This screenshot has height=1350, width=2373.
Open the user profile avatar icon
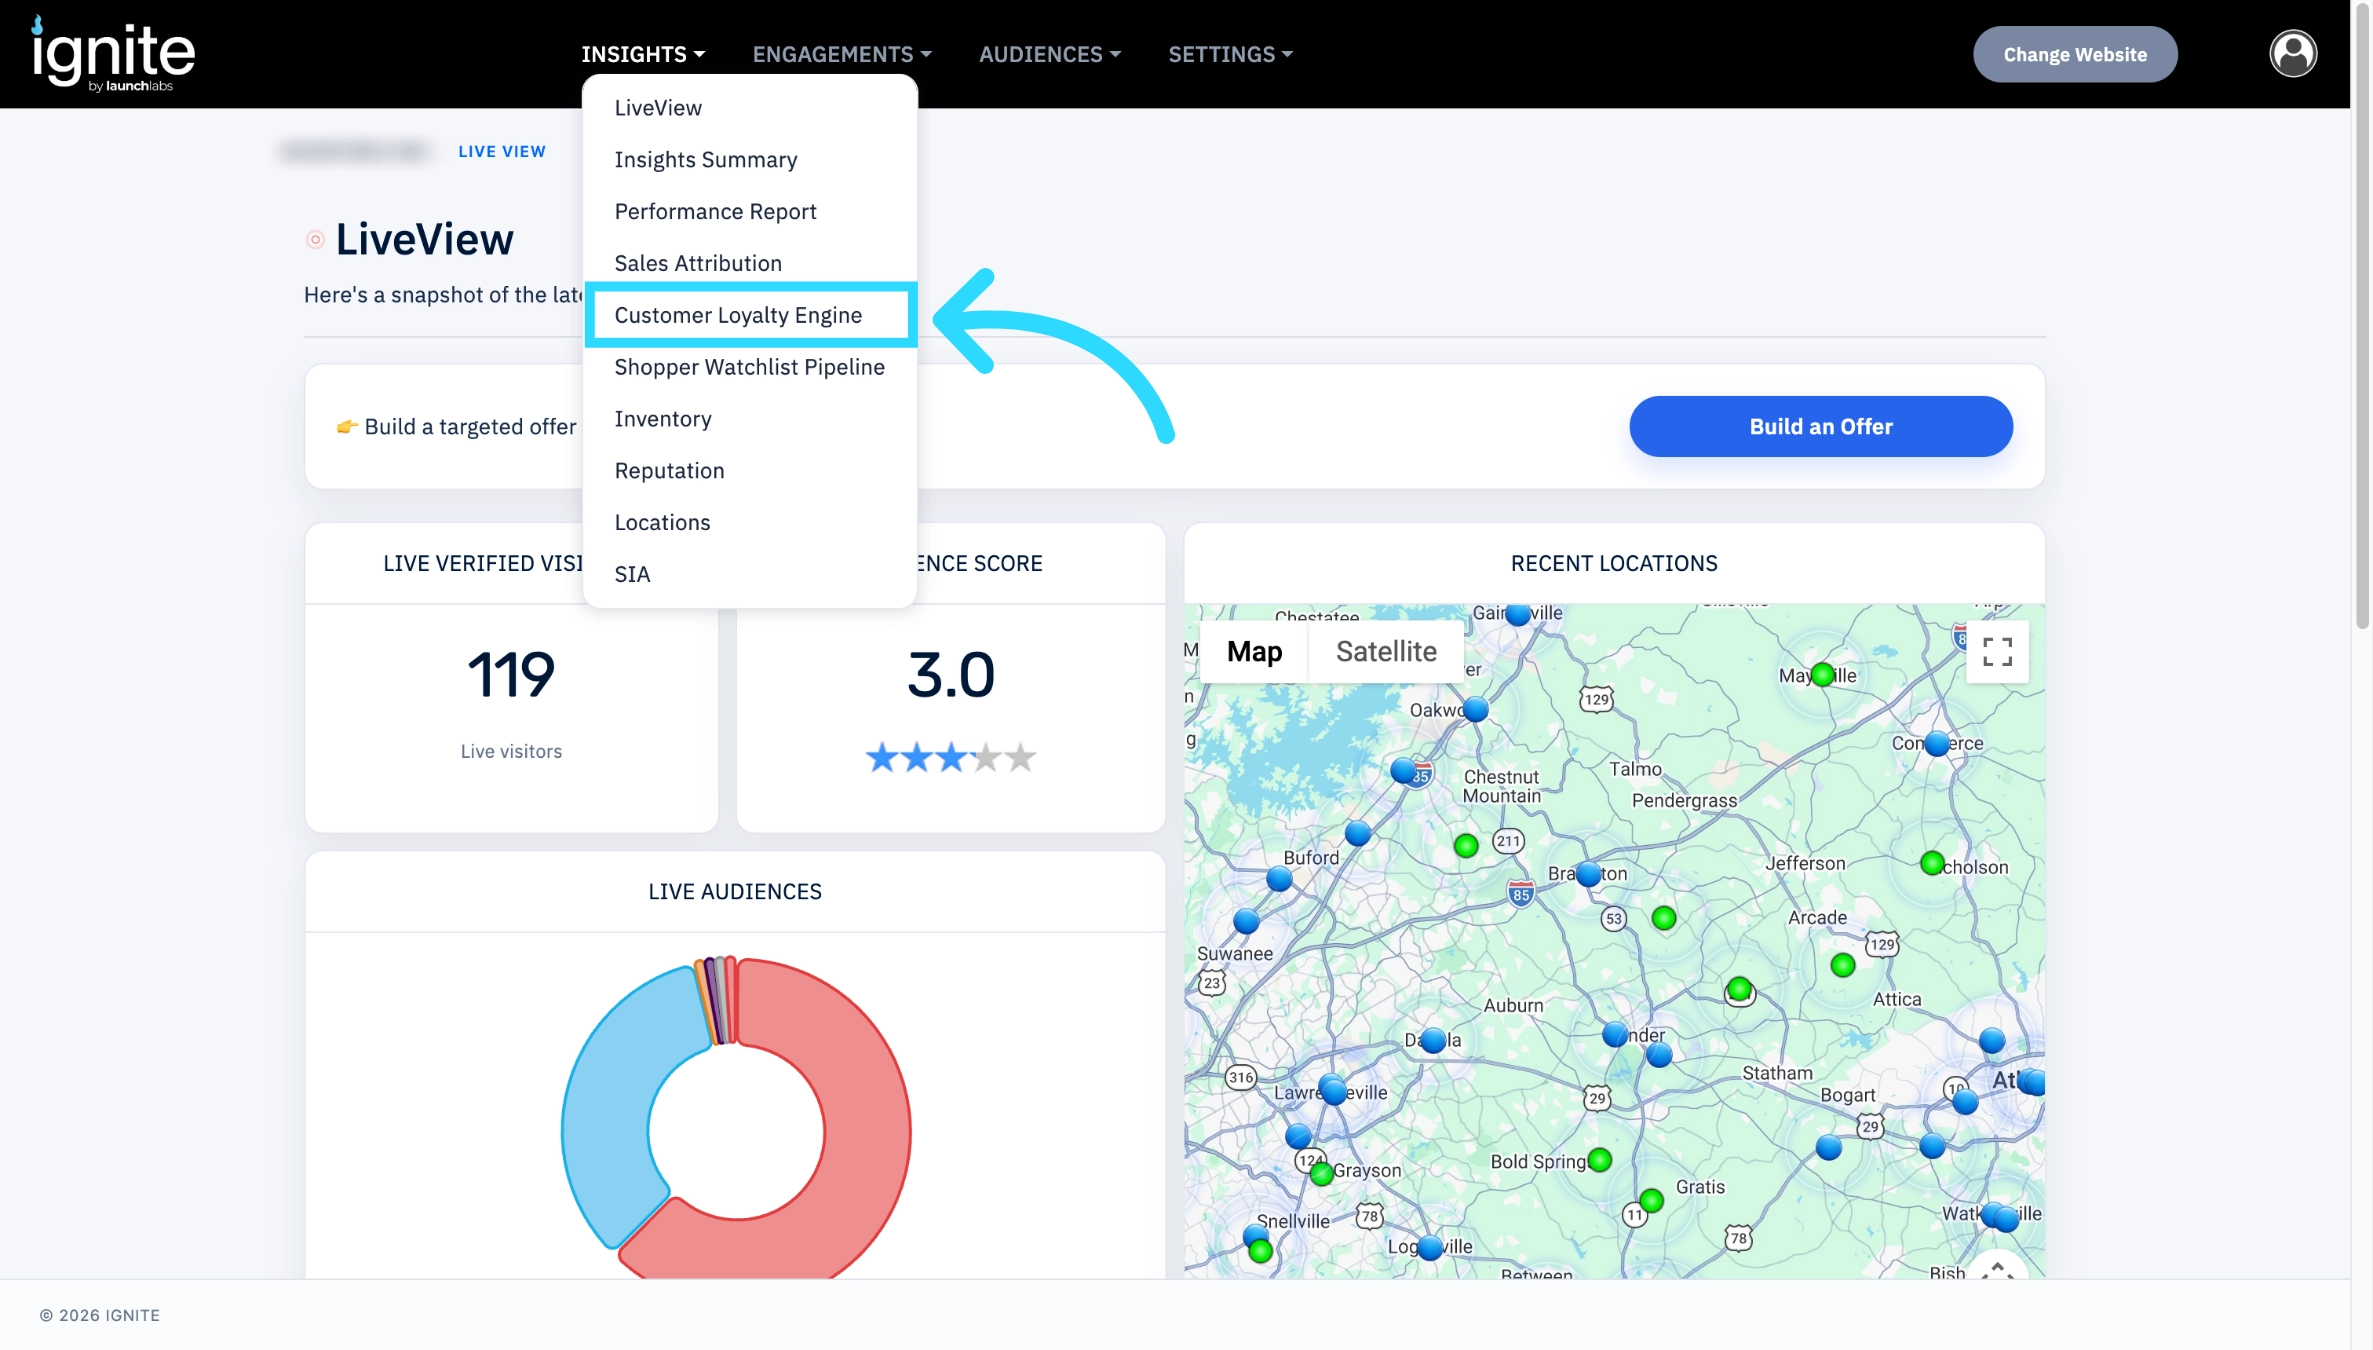(2293, 54)
